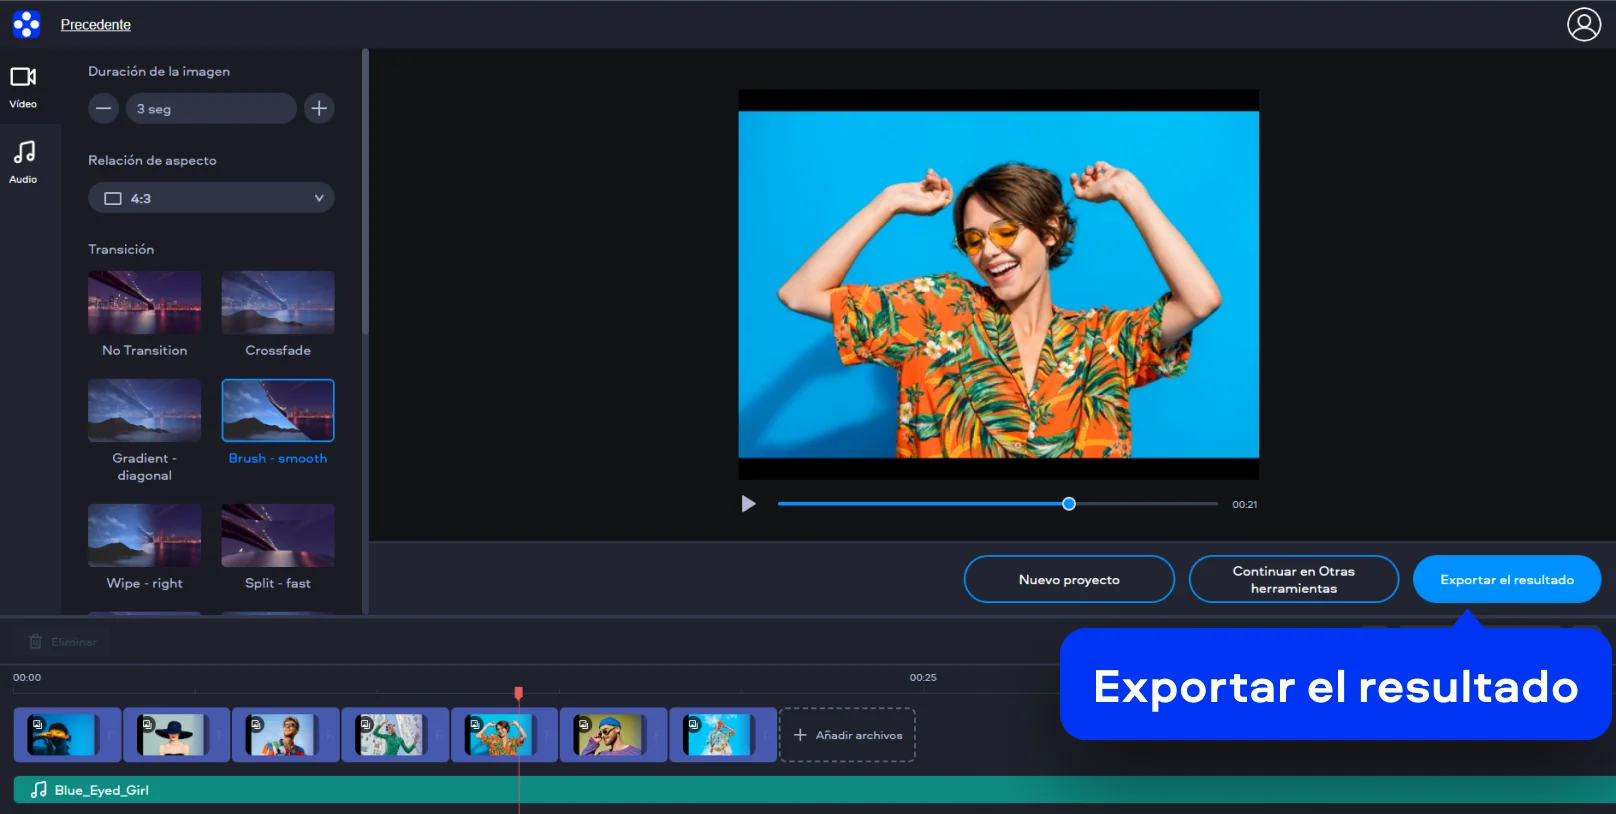Image resolution: width=1616 pixels, height=814 pixels.
Task: Open the user account profile icon
Action: click(1583, 24)
